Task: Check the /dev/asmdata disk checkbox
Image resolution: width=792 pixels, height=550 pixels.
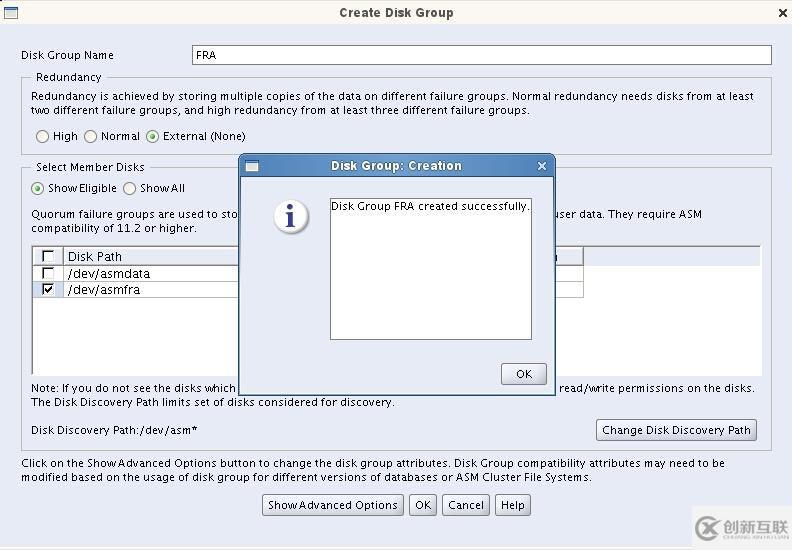Action: 48,273
